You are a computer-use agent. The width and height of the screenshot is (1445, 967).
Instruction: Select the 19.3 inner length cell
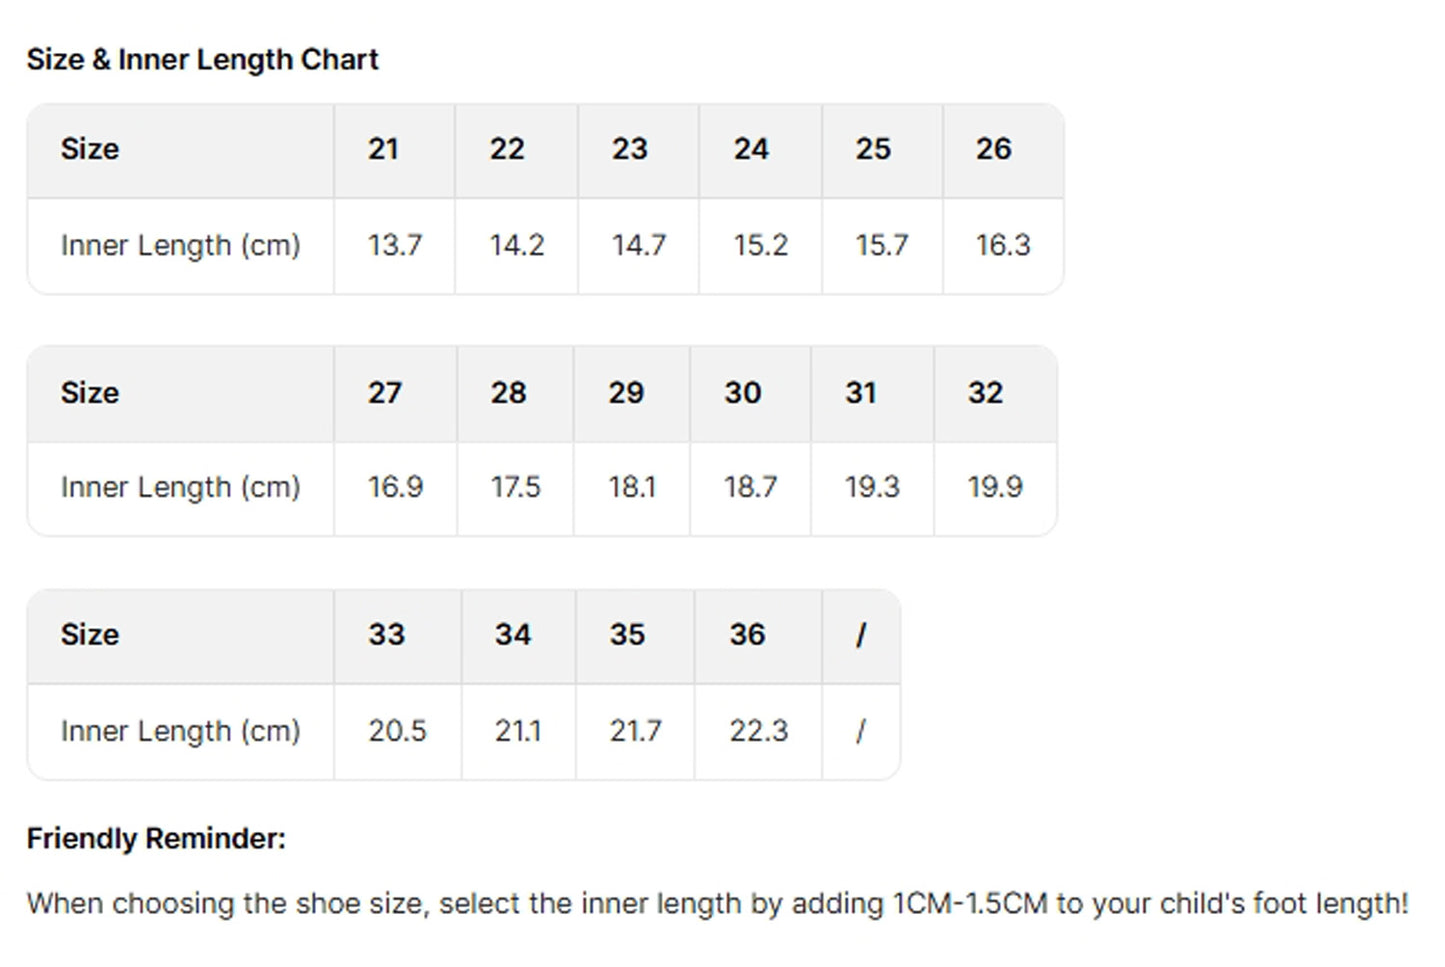tap(872, 487)
